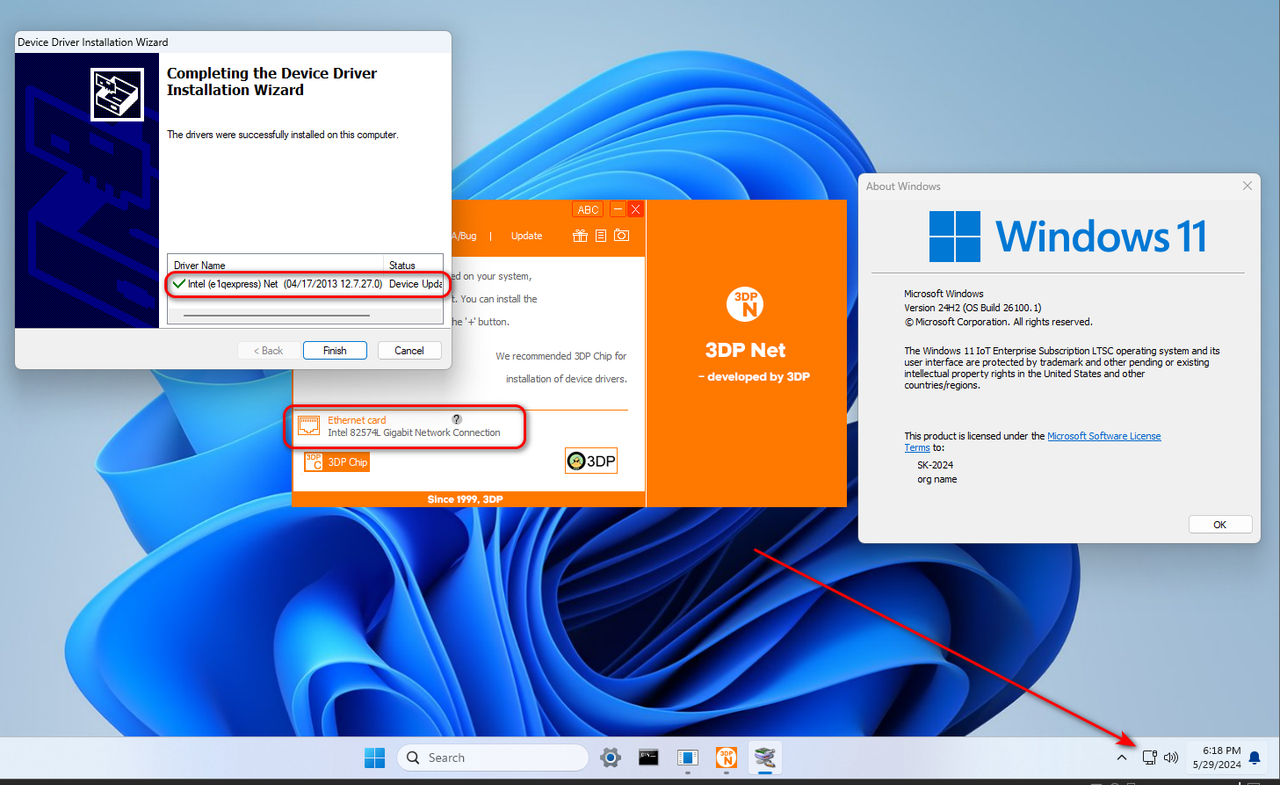Open the clock showing 6:18 PM
Image resolution: width=1280 pixels, height=785 pixels.
pyautogui.click(x=1216, y=757)
